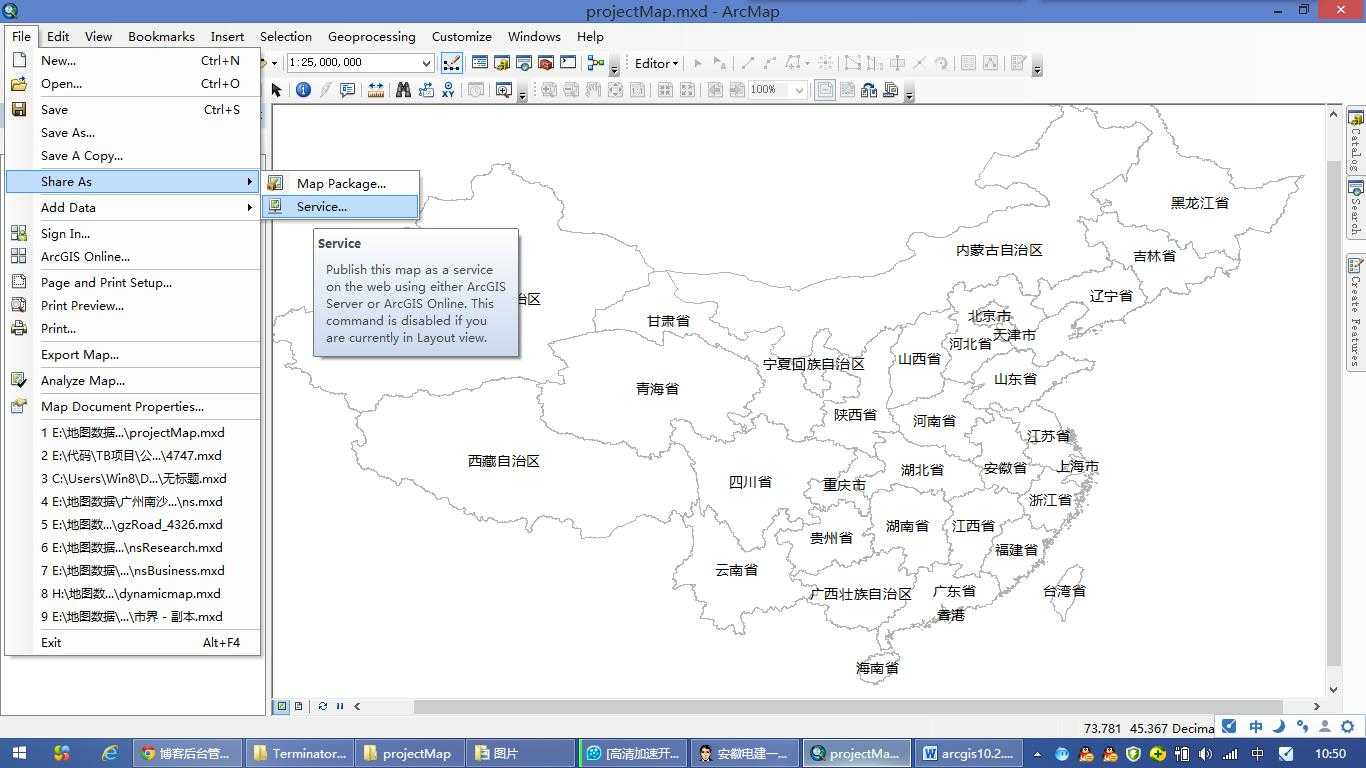Open recent file 4 ns.mxd
This screenshot has height=768, width=1366.
[133, 501]
